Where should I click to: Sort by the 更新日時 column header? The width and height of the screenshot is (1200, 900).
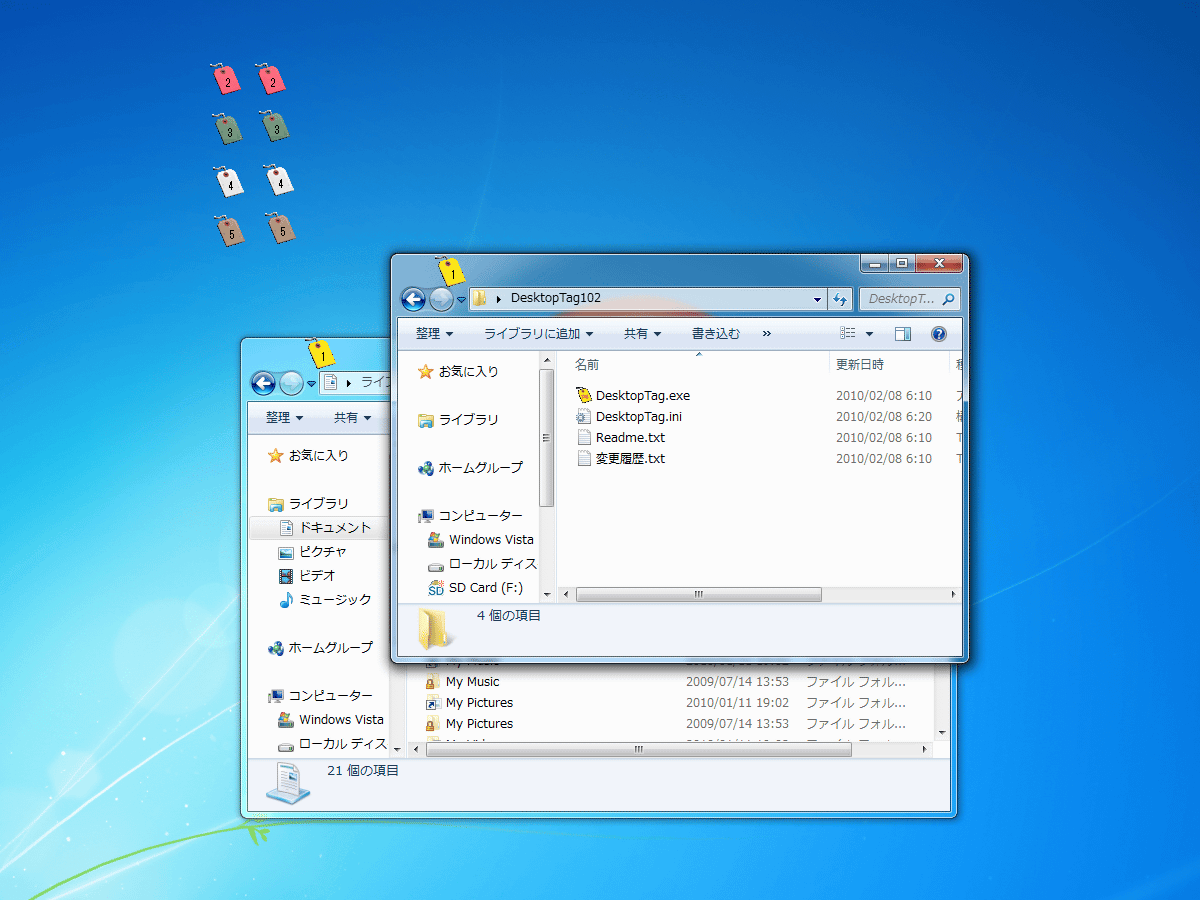pos(888,364)
